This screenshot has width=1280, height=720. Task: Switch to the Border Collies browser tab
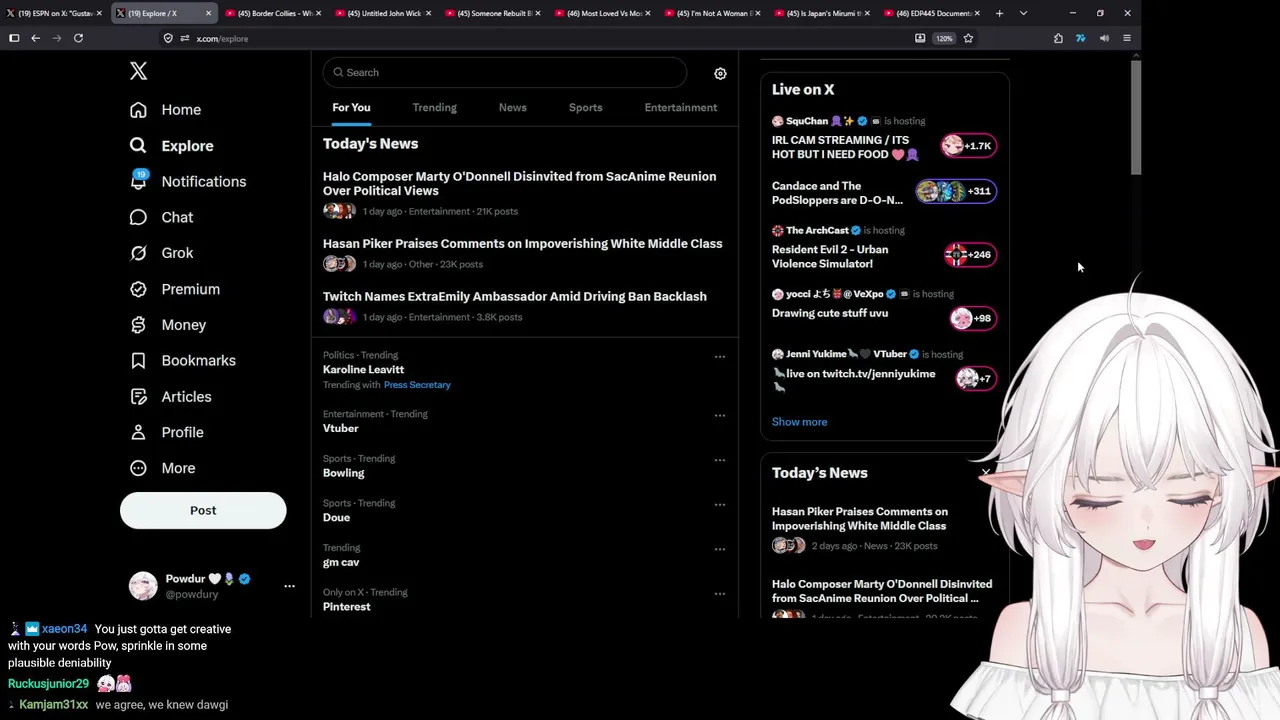(x=273, y=13)
